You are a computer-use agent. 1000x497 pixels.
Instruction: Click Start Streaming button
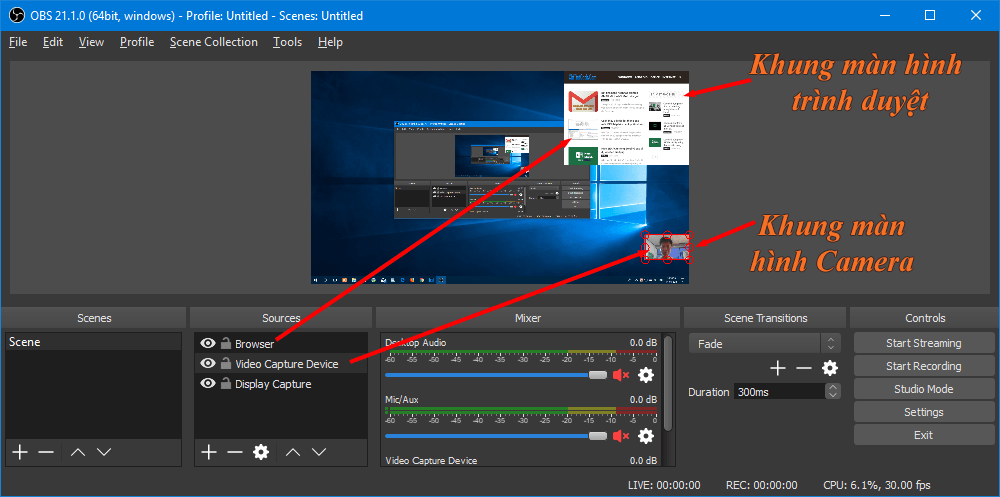click(x=923, y=343)
